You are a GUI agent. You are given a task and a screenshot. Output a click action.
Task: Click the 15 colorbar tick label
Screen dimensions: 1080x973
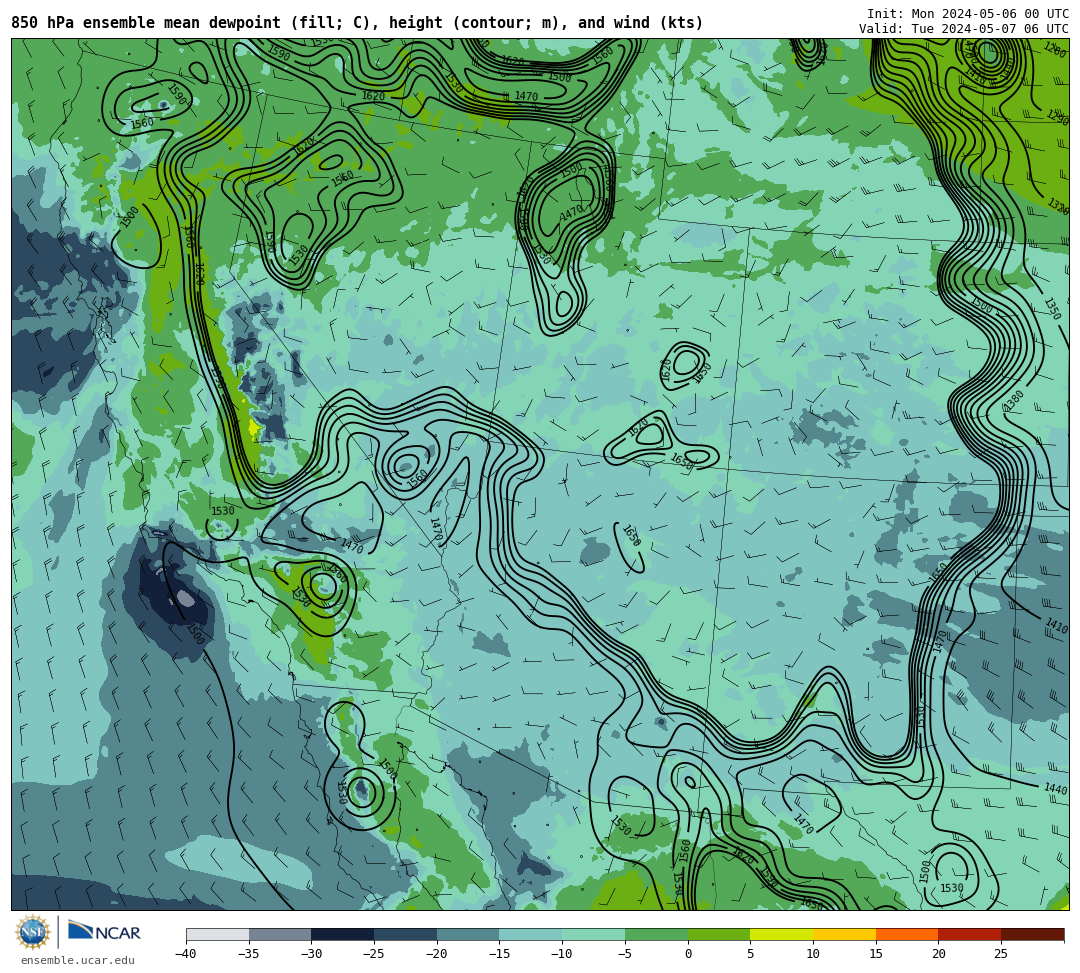pos(876,954)
